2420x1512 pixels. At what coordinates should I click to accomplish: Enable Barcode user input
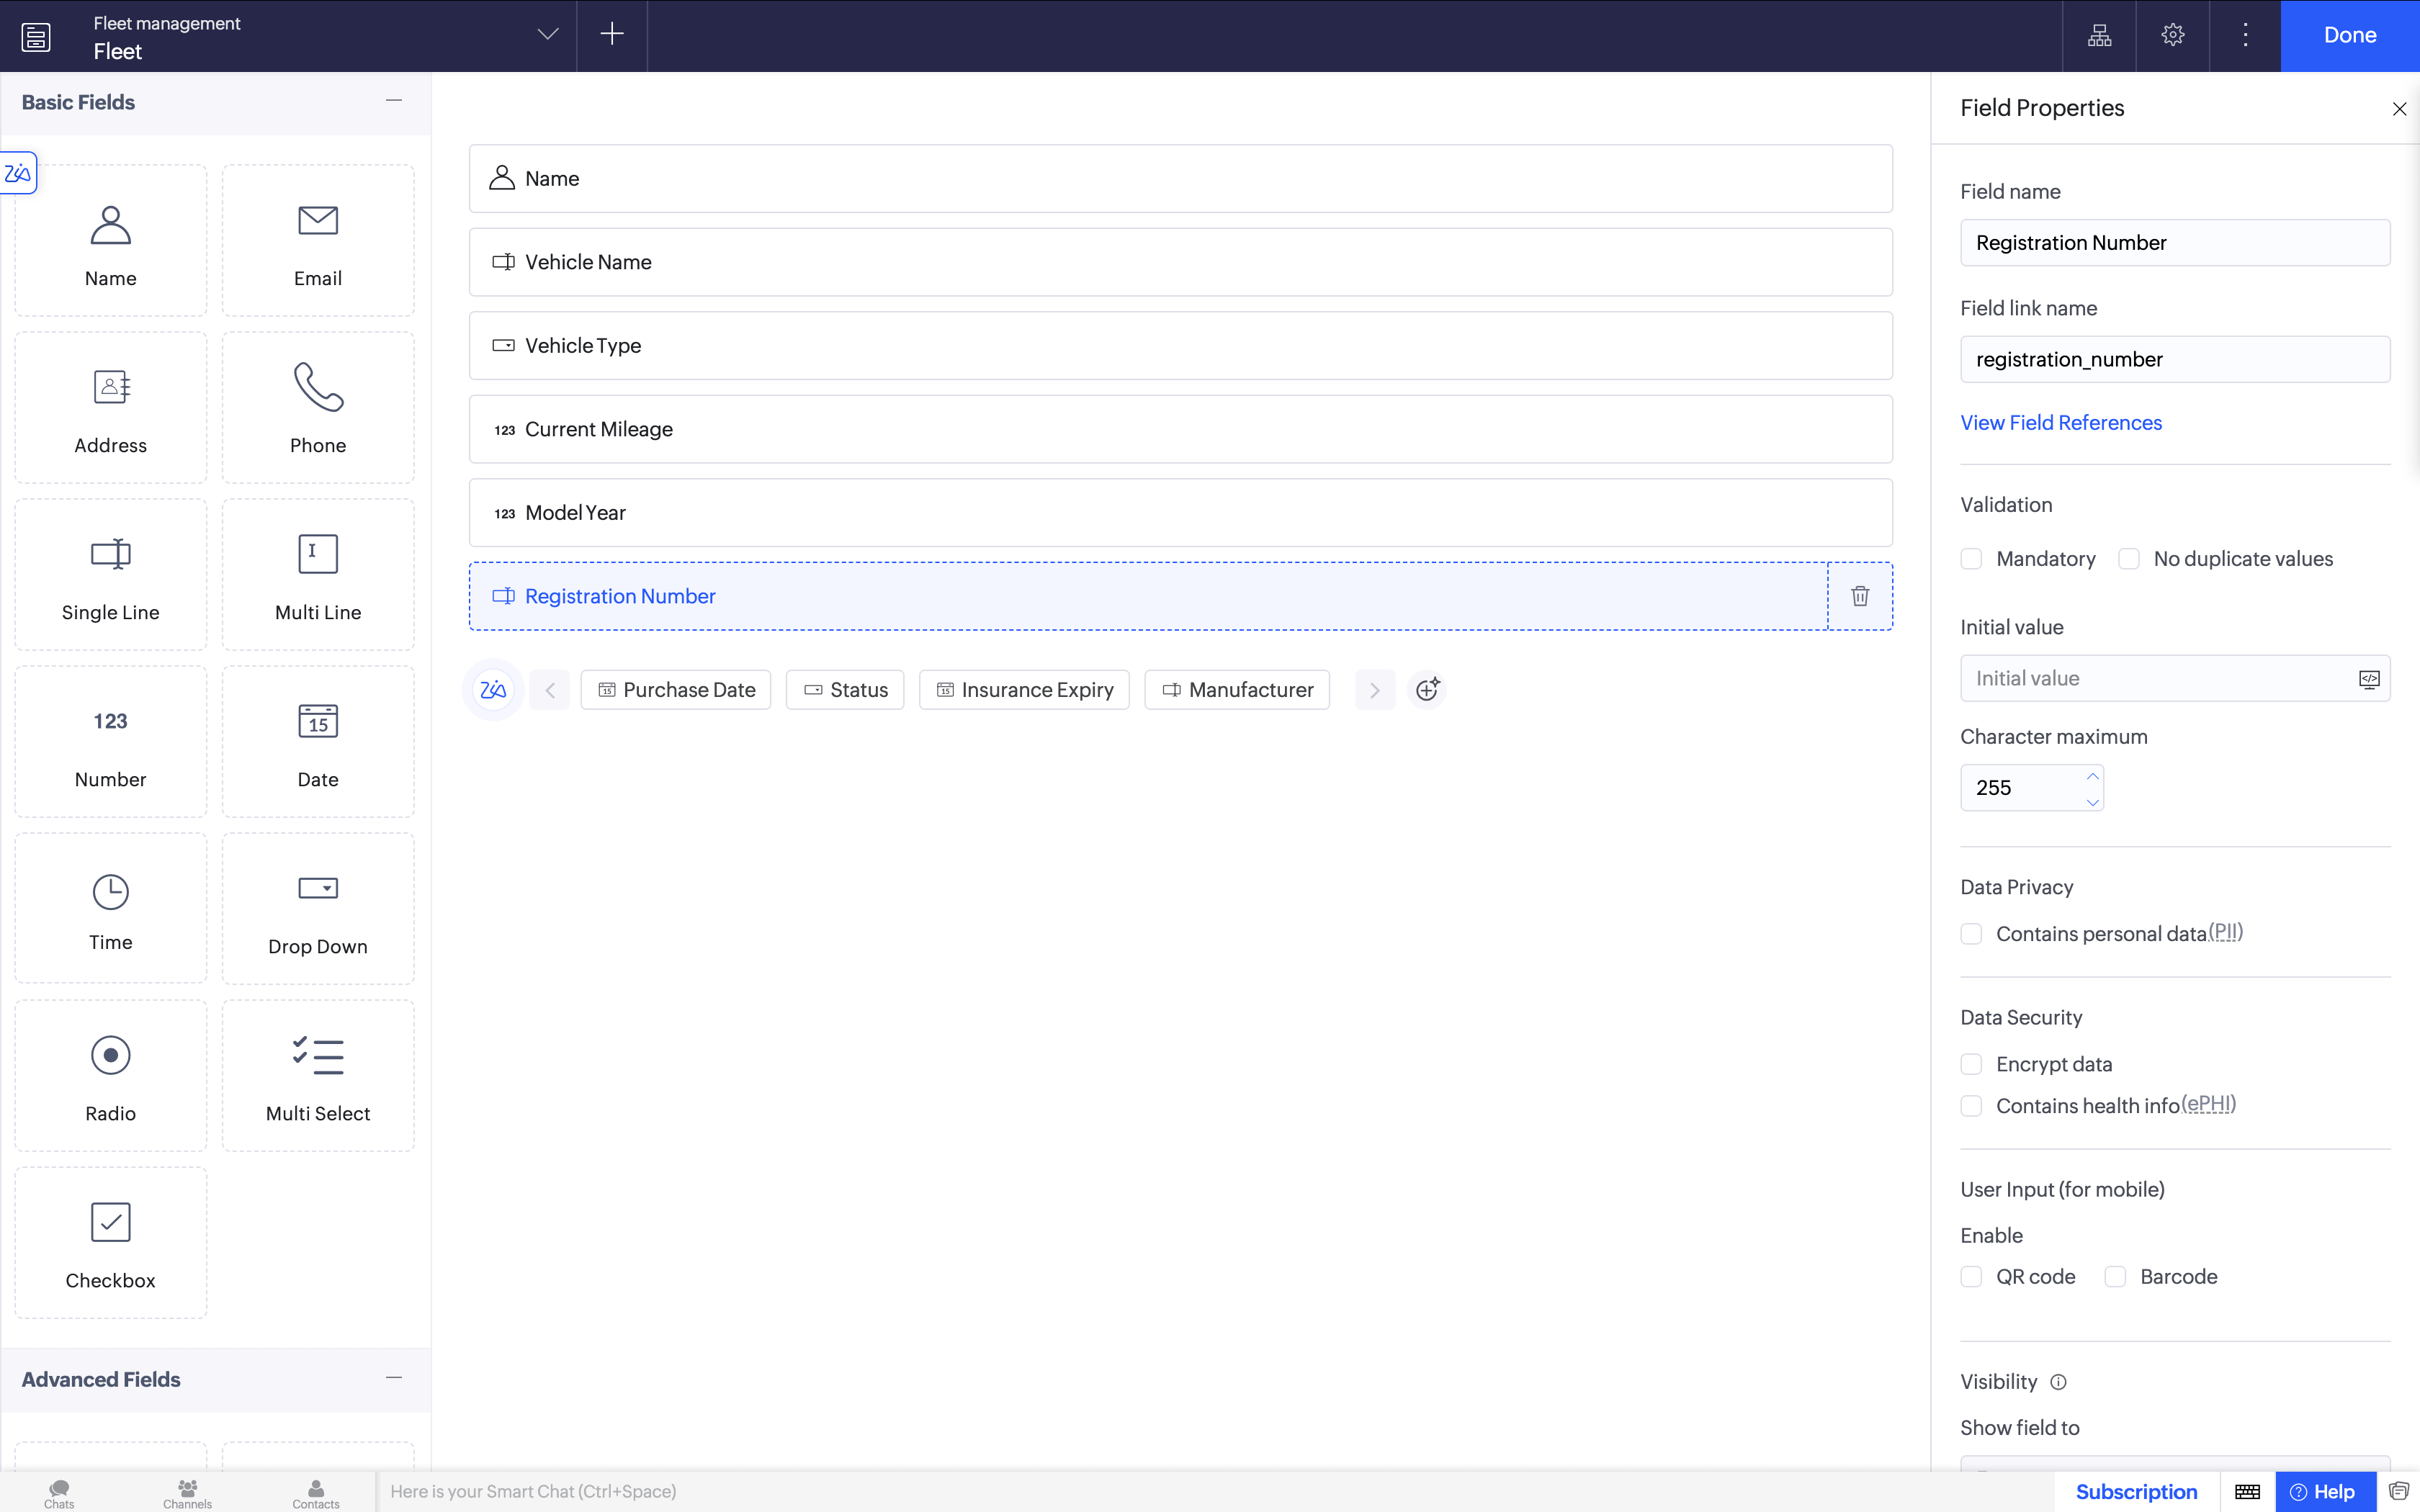click(2115, 1277)
